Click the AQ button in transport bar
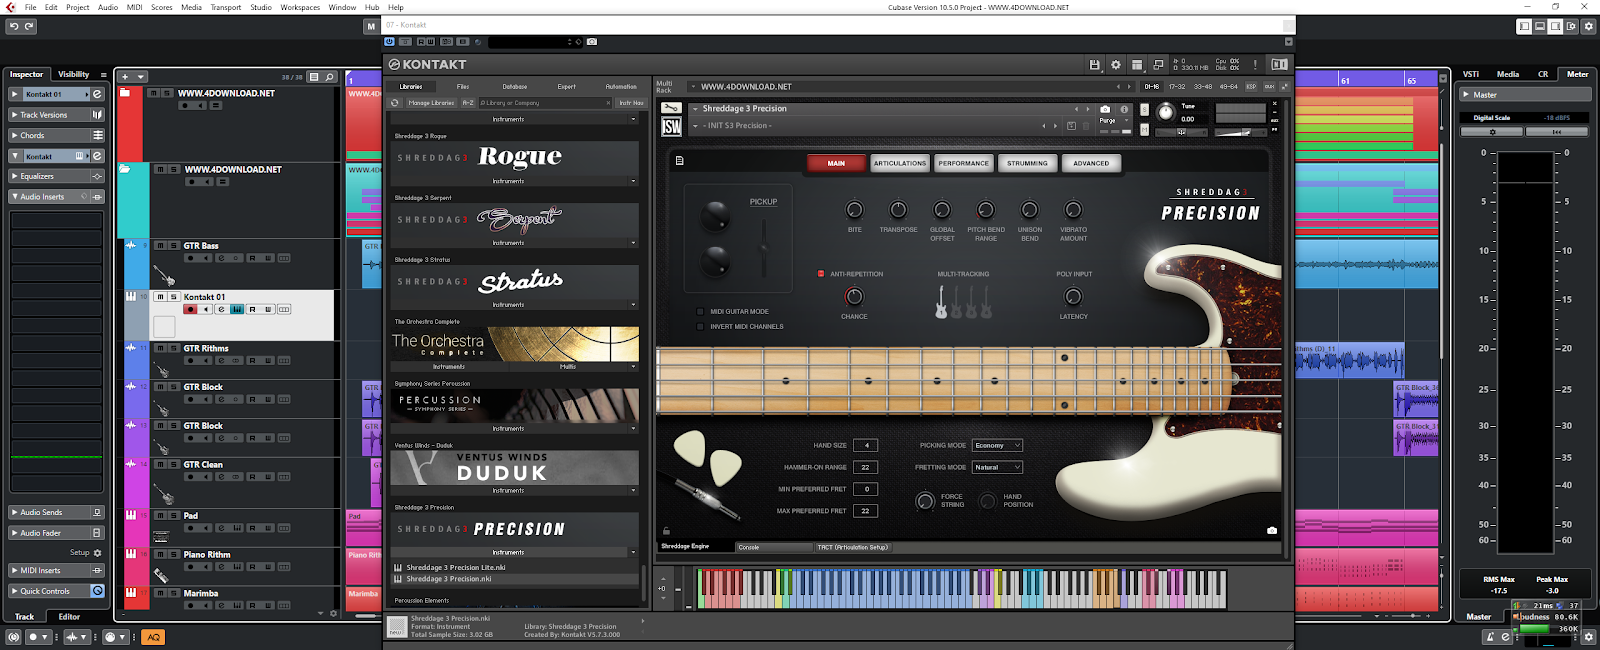The image size is (1600, 650). point(153,637)
